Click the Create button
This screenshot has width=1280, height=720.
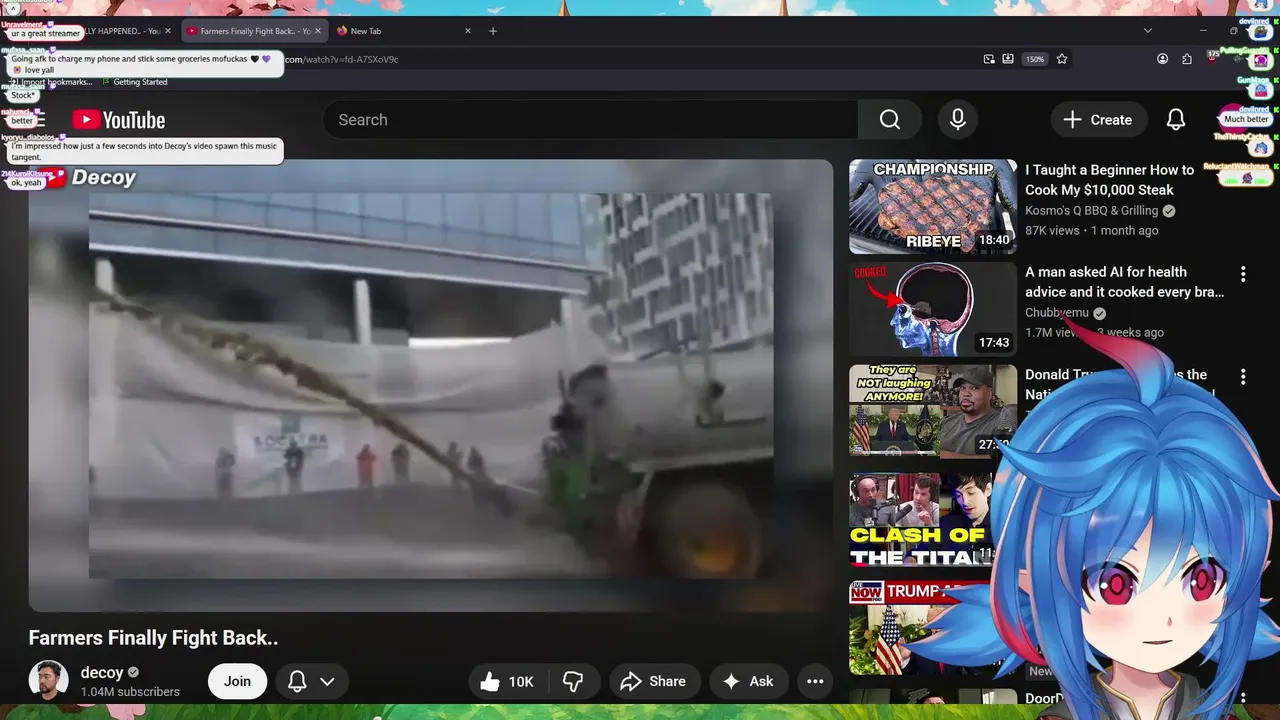(1097, 120)
